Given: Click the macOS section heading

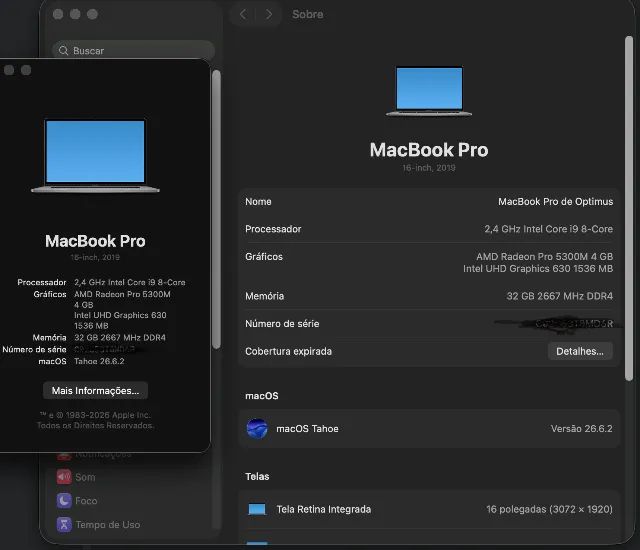Looking at the screenshot, I should pyautogui.click(x=262, y=396).
